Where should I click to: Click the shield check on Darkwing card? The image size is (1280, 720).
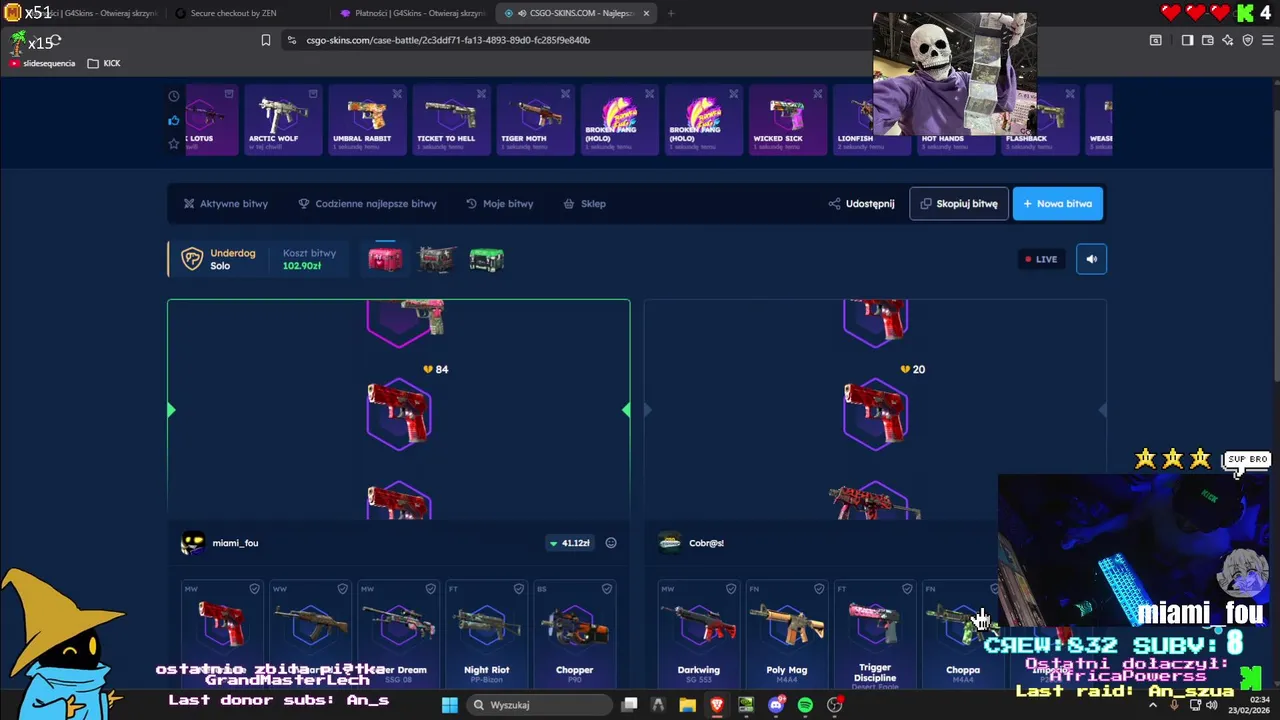(730, 589)
